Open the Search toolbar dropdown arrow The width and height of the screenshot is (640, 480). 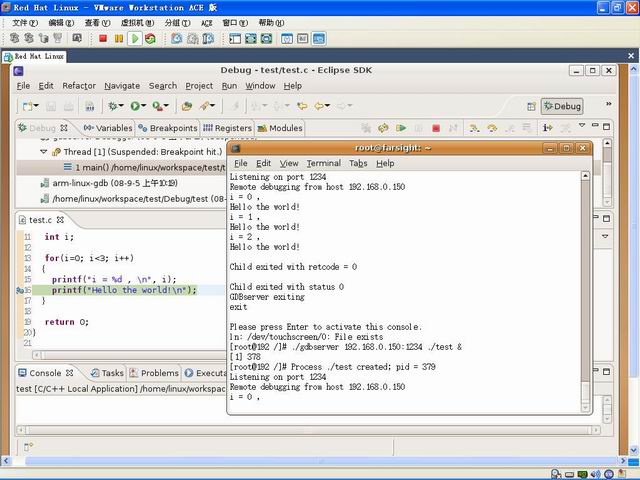213,106
